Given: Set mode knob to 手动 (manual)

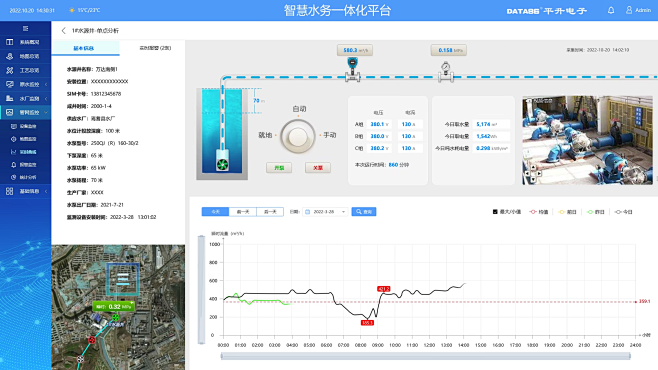Looking at the screenshot, I should pyautogui.click(x=329, y=135).
